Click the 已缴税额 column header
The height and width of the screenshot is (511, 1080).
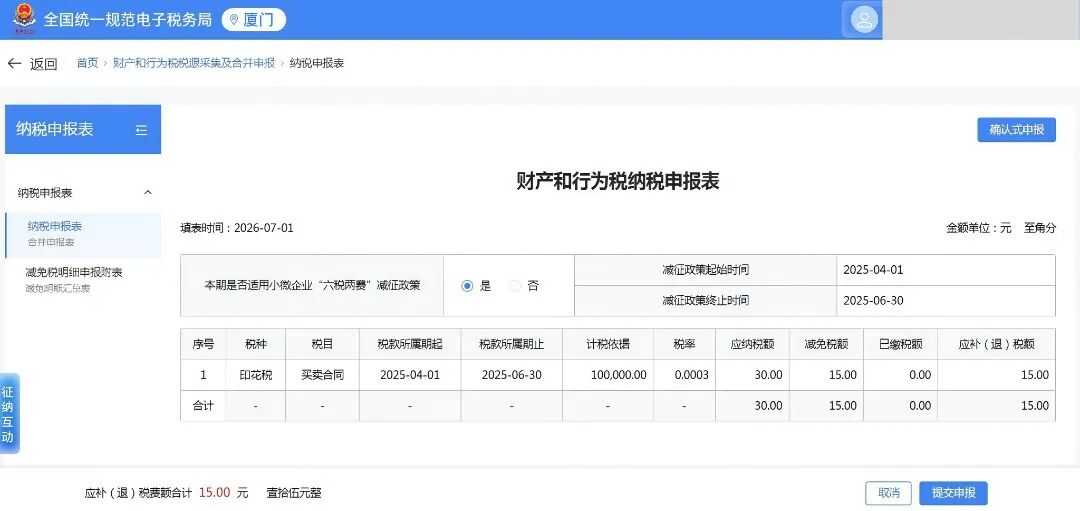[900, 344]
